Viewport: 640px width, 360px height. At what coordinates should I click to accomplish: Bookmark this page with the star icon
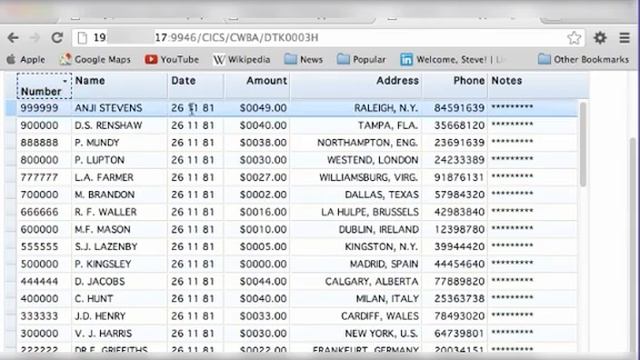[574, 38]
